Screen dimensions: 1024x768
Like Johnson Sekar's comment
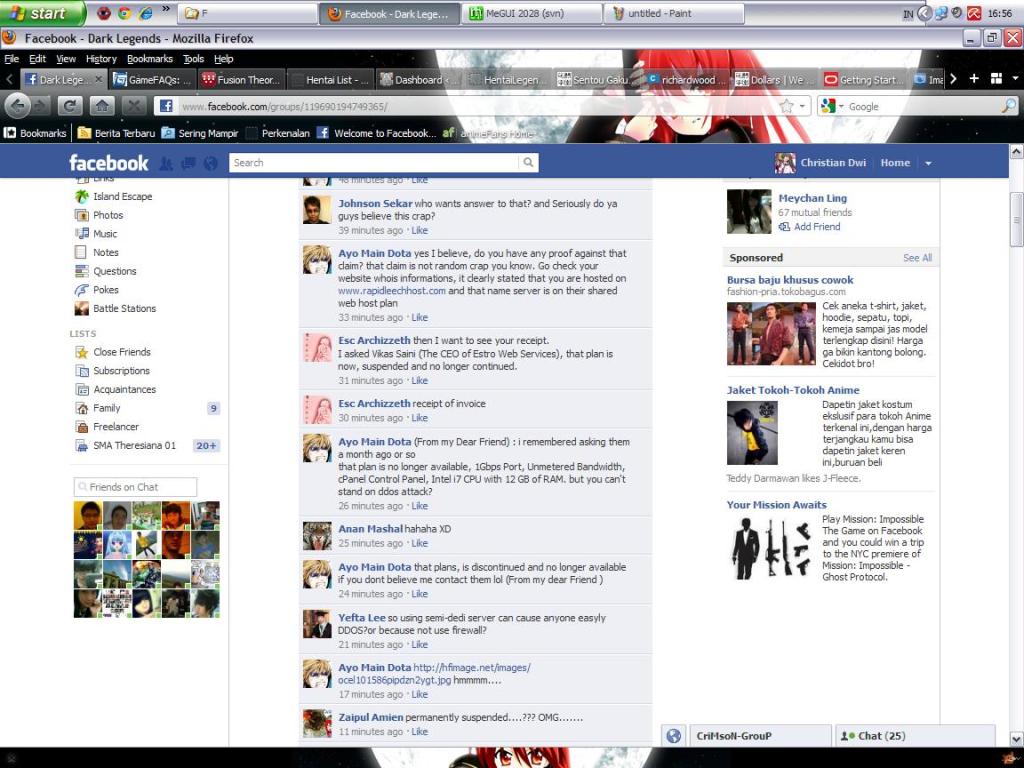[419, 231]
